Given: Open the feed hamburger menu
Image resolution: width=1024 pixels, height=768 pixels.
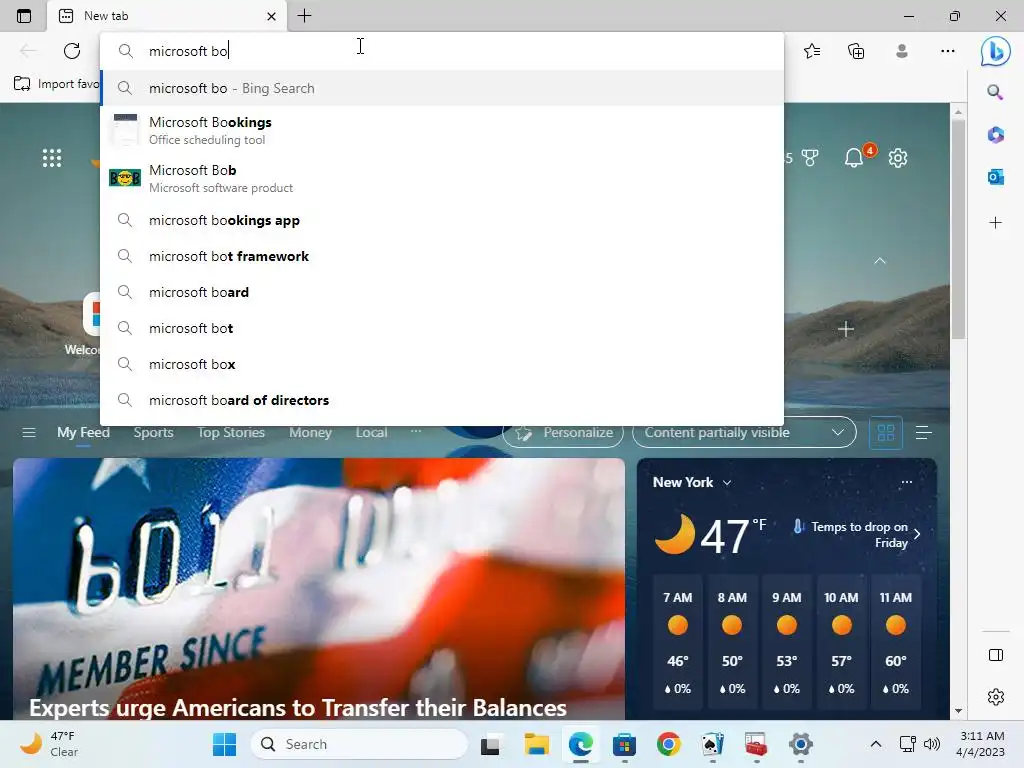Looking at the screenshot, I should (29, 432).
